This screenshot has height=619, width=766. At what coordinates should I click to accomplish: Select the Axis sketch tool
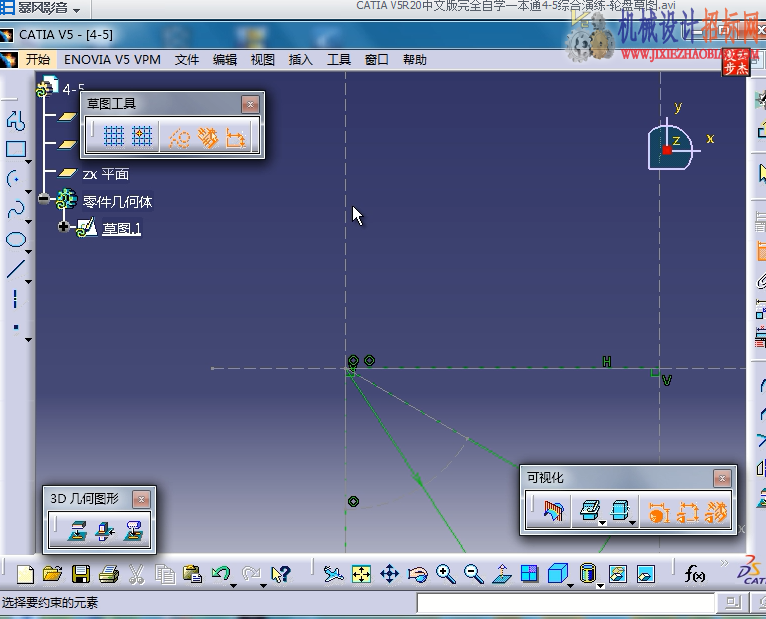pos(15,299)
